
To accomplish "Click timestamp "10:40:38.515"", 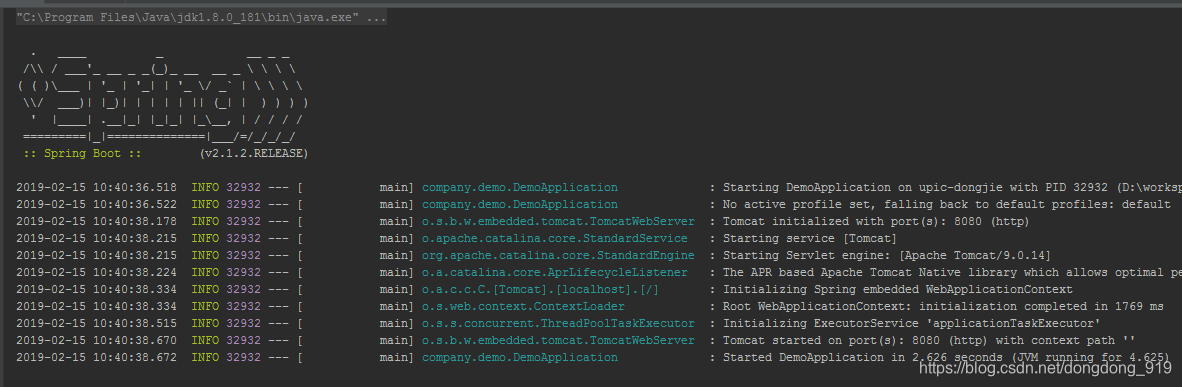I will coord(135,323).
